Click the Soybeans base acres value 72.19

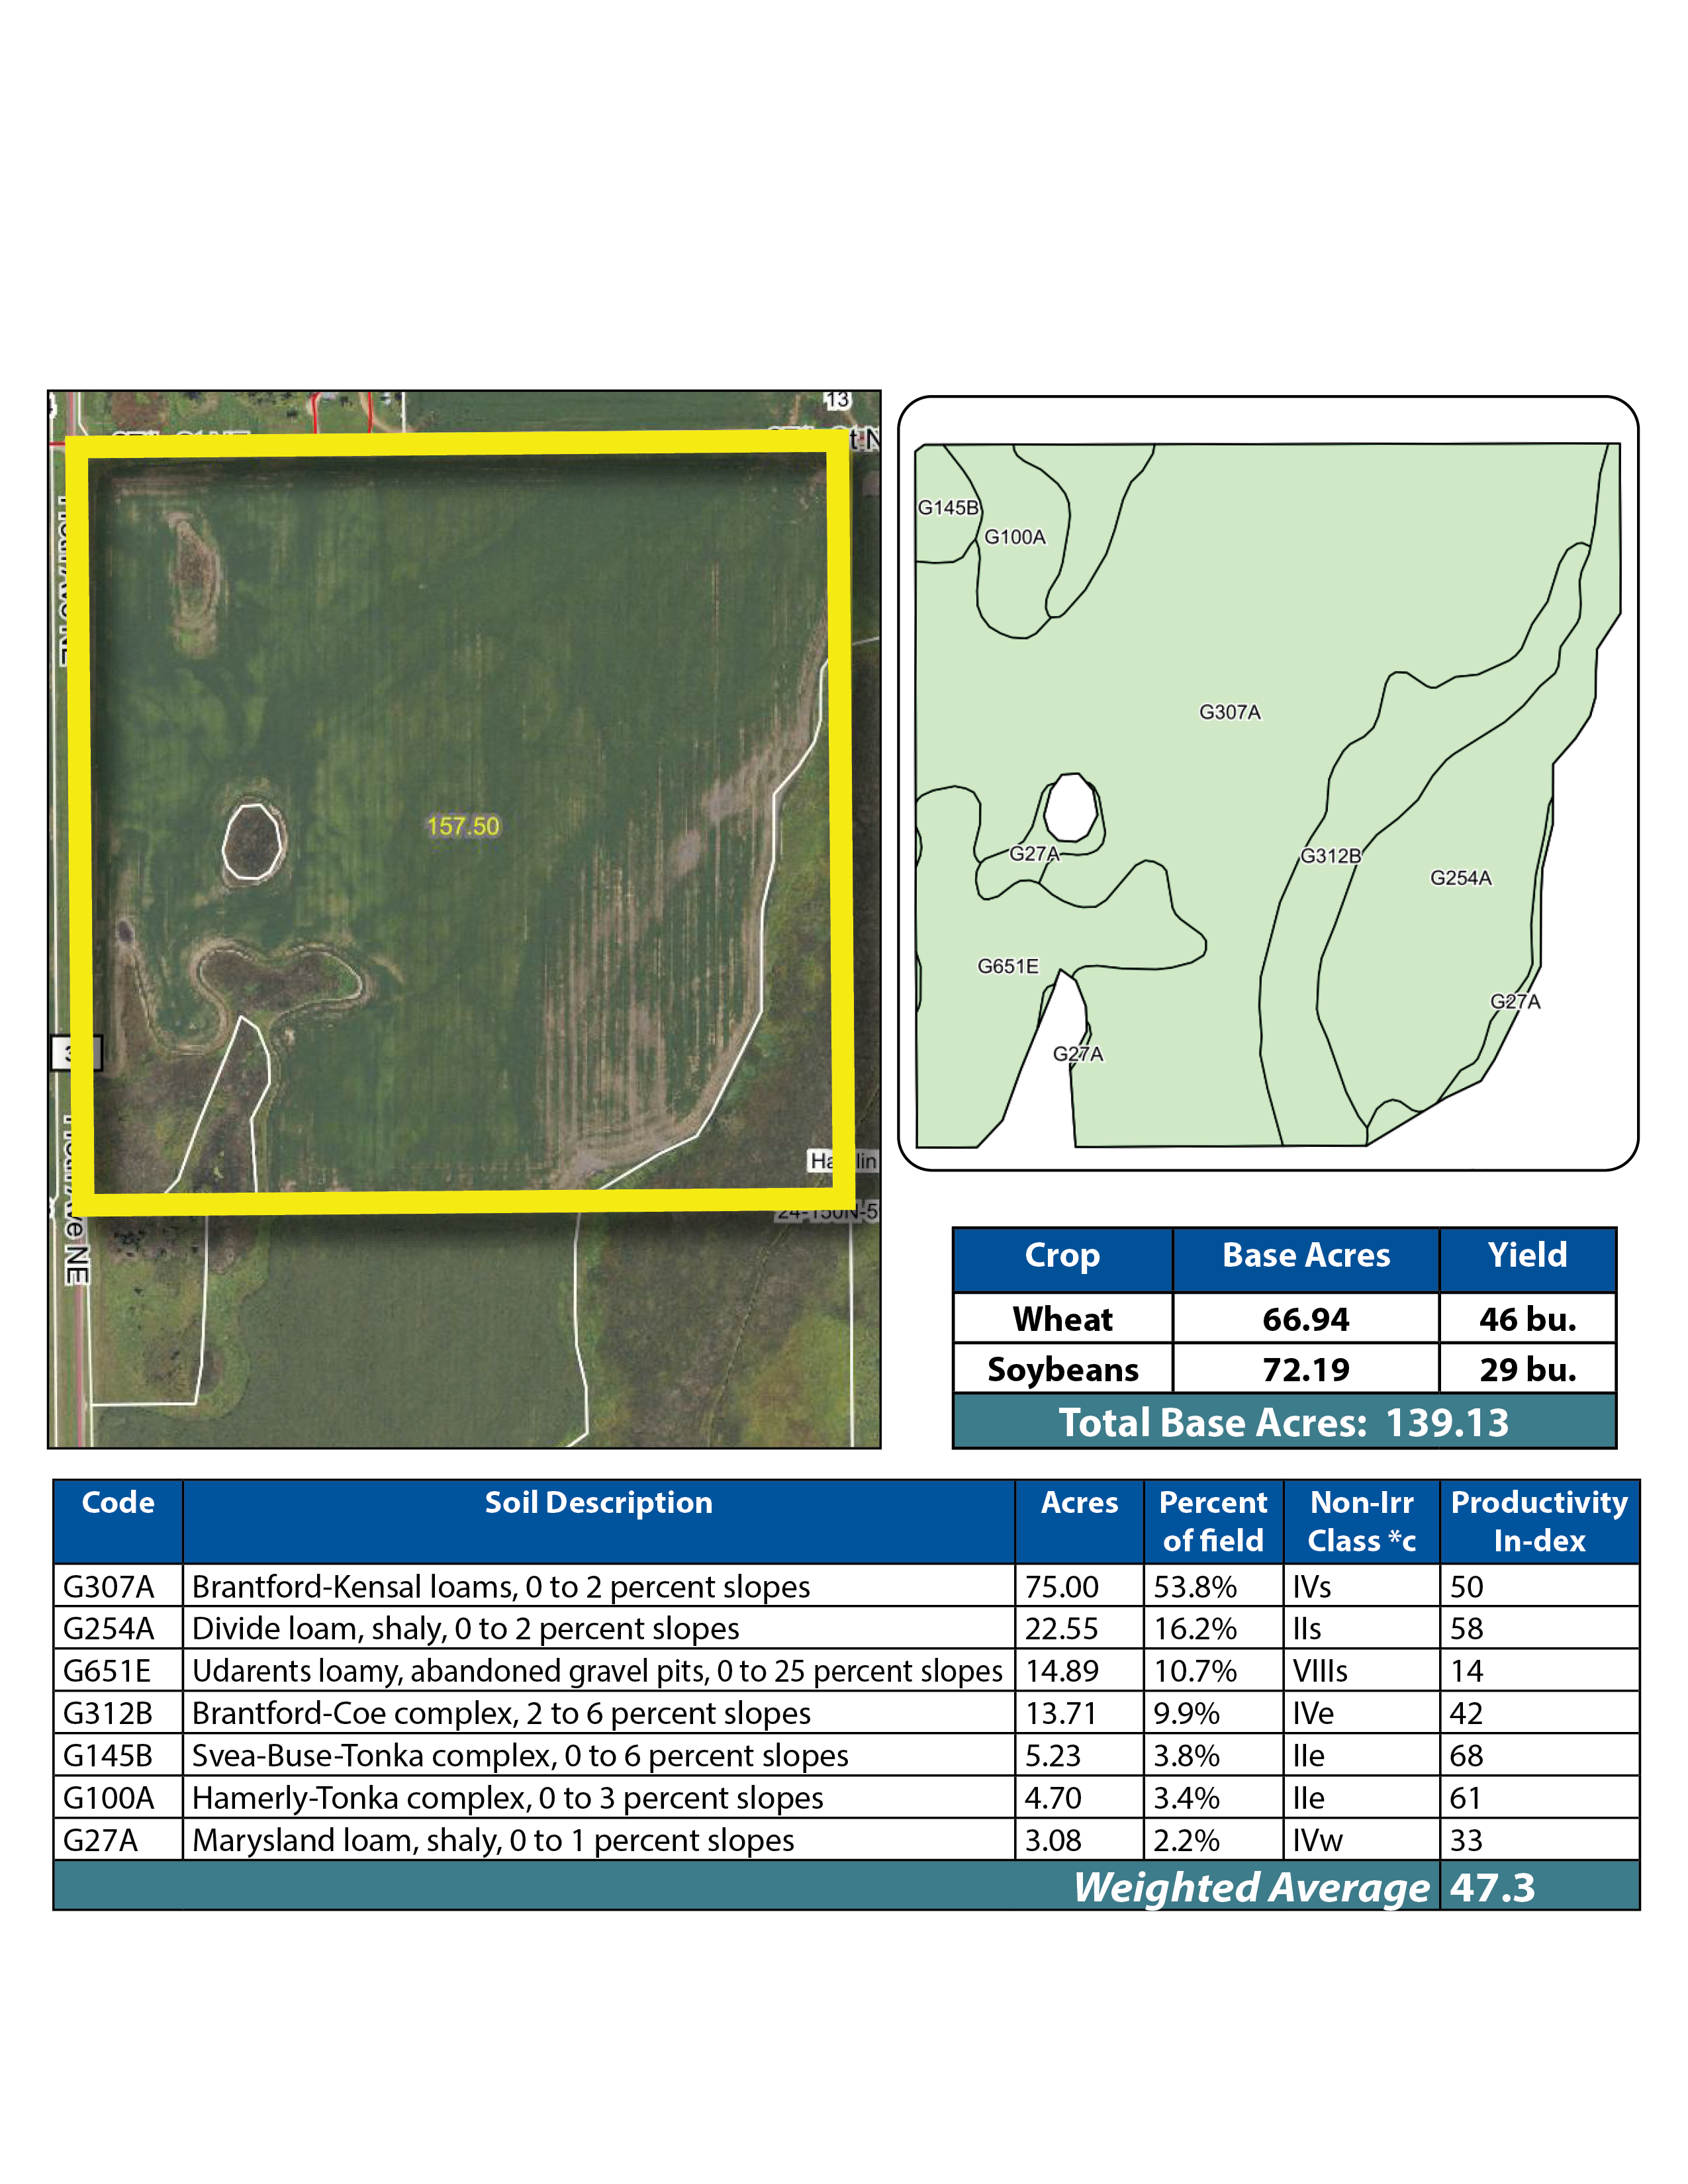coord(1305,1369)
